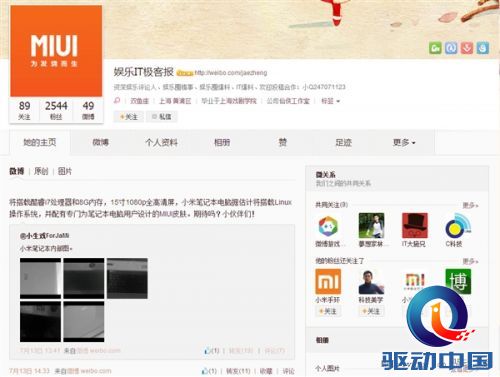Open the 科技美学 profile avatar
500x377 pixels.
pos(371,282)
